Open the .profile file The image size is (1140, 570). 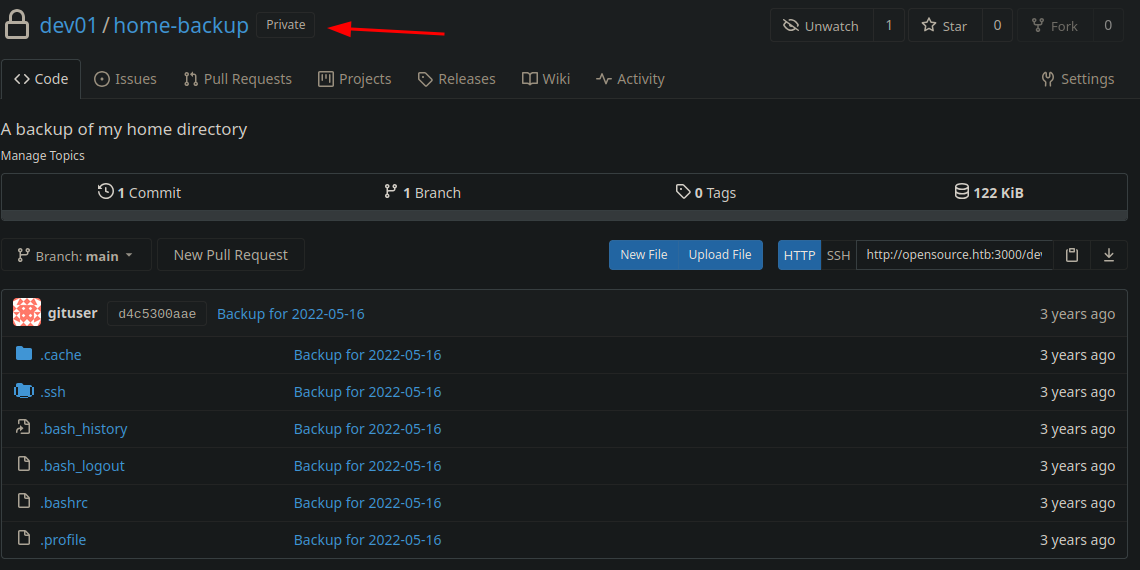(63, 540)
